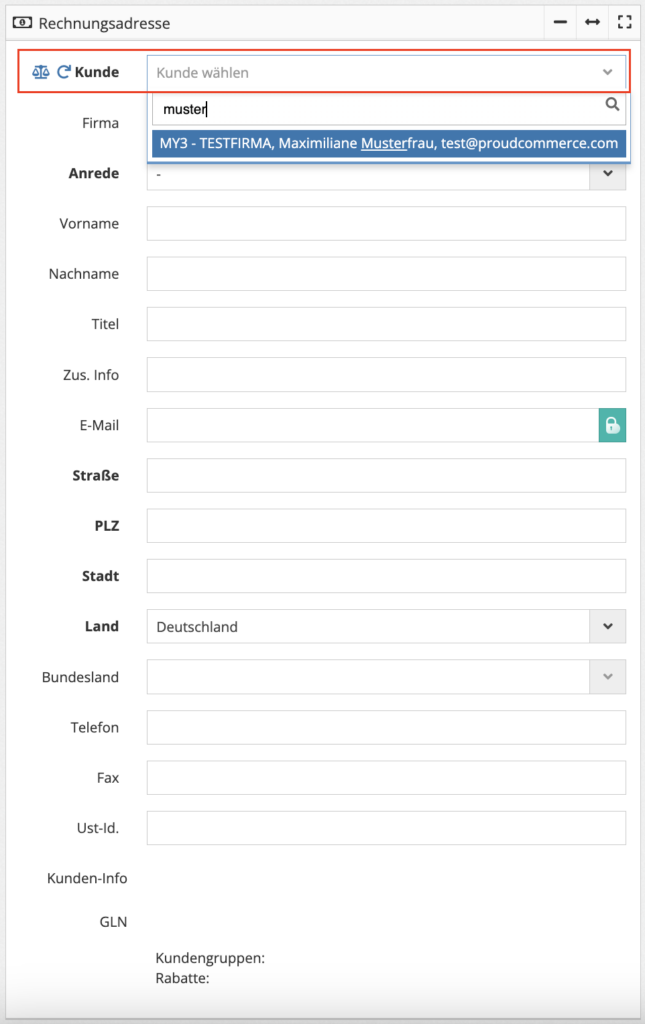Viewport: 645px width, 1024px height.
Task: Click the Ust-Id. text field
Action: pyautogui.click(x=386, y=828)
